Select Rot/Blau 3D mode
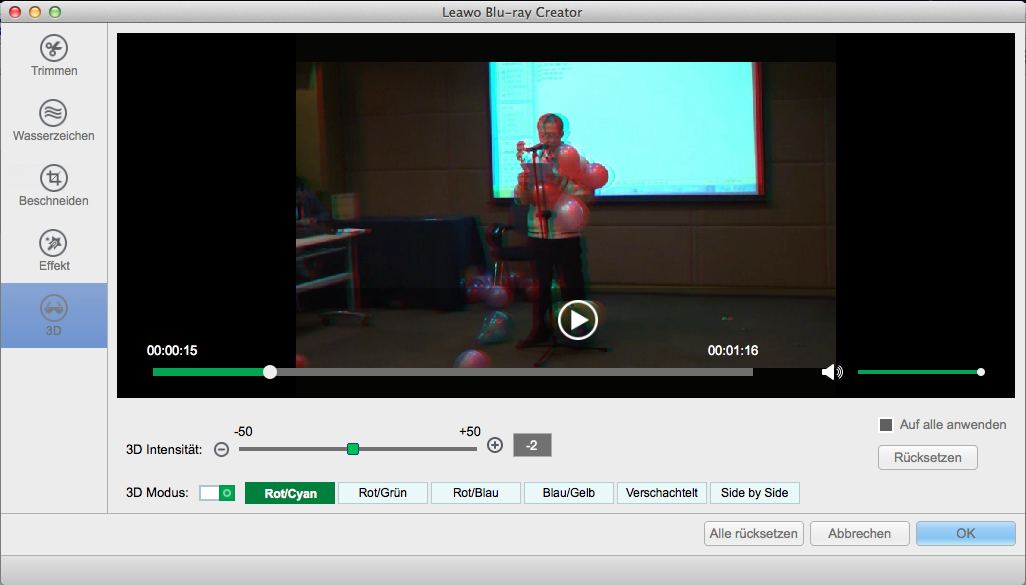This screenshot has width=1026, height=585. (x=476, y=493)
